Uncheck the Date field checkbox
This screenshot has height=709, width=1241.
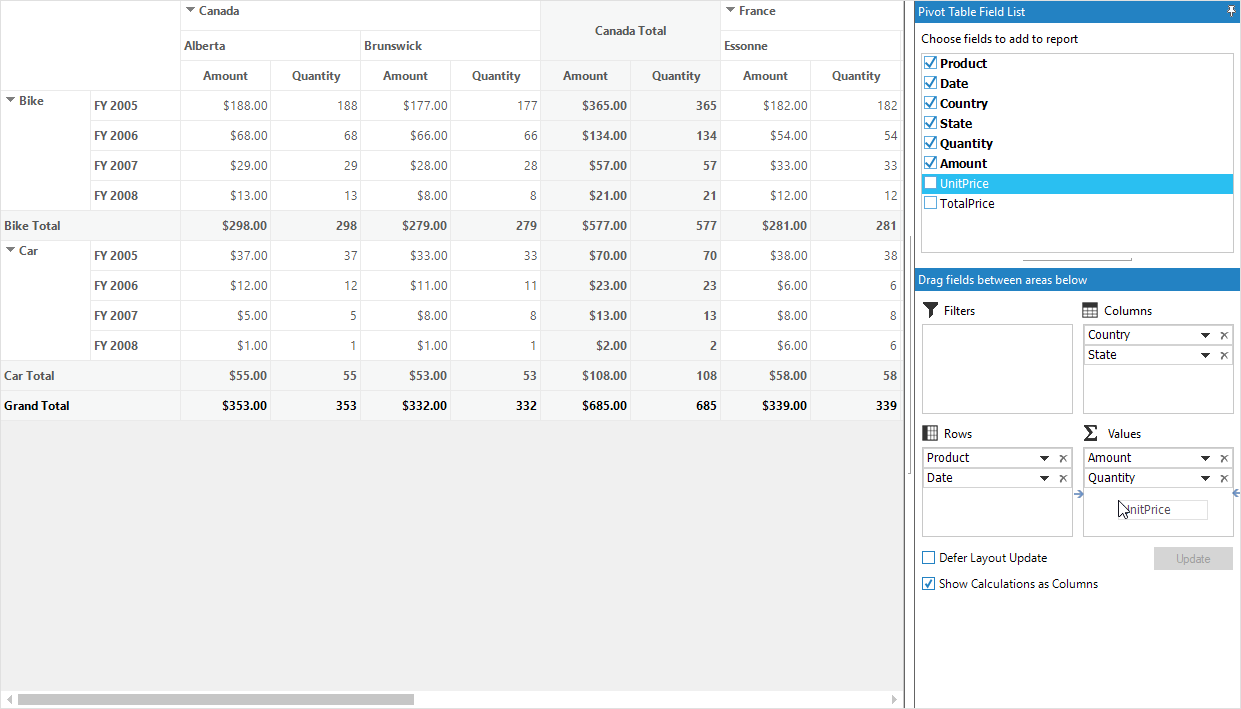(x=930, y=83)
